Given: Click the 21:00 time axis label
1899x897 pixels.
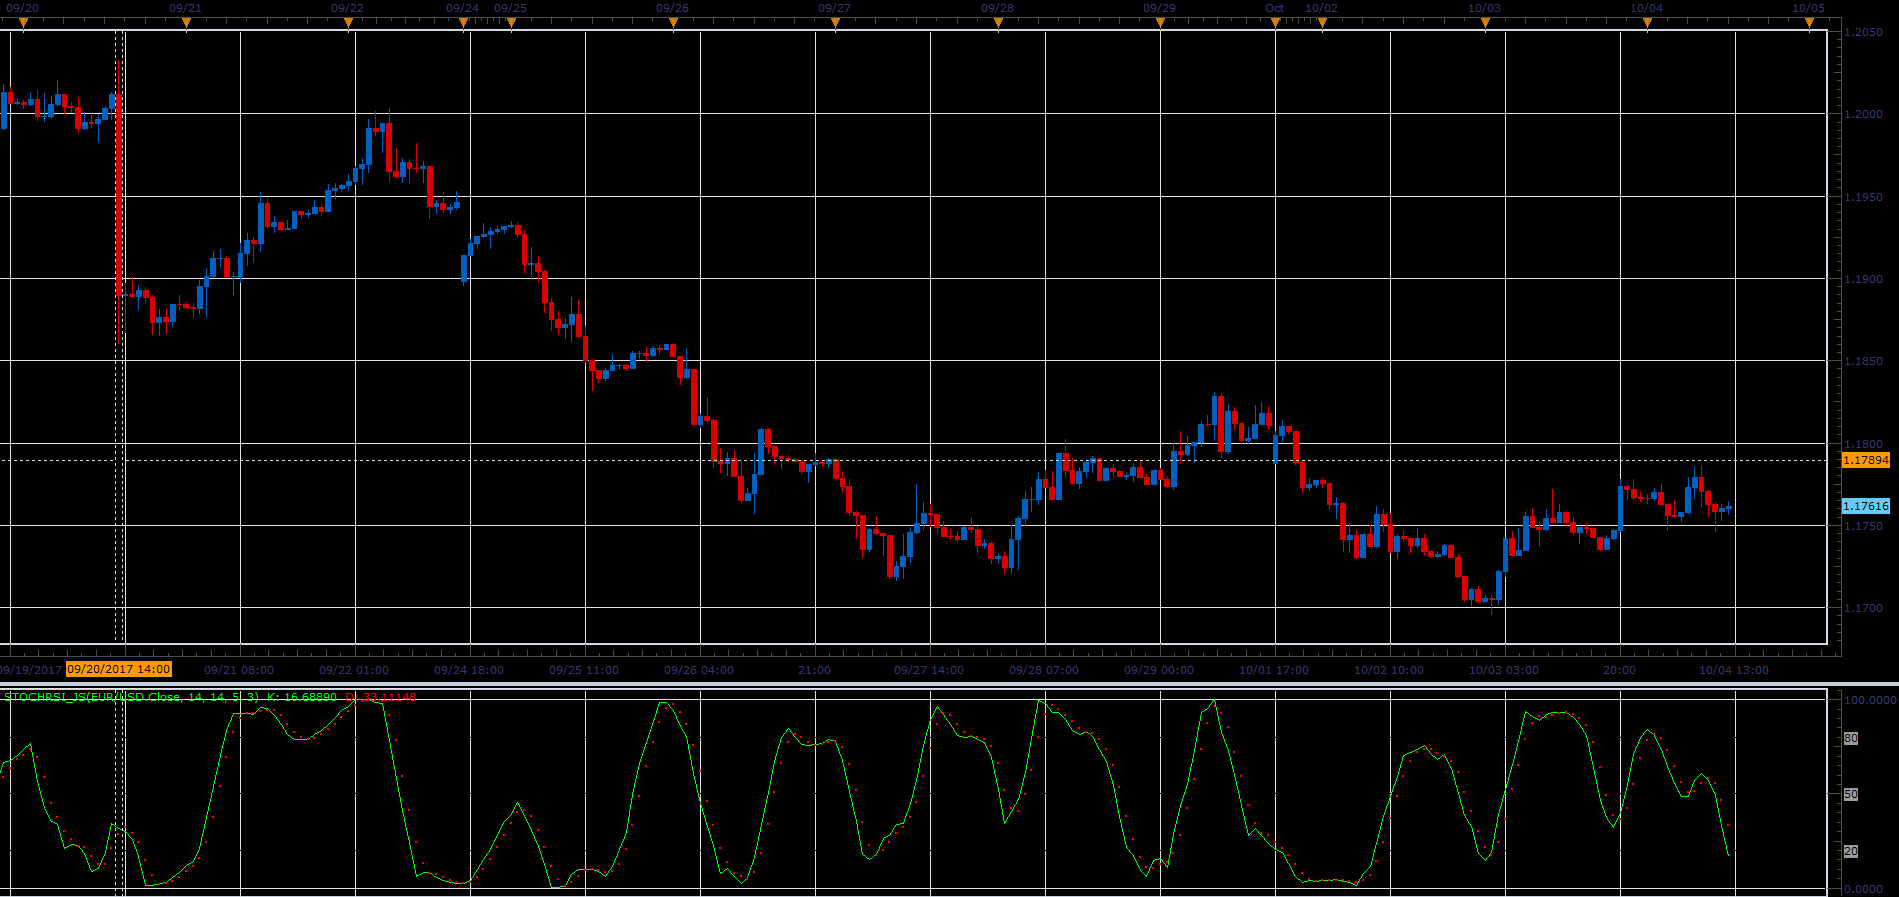Looking at the screenshot, I should coord(814,670).
